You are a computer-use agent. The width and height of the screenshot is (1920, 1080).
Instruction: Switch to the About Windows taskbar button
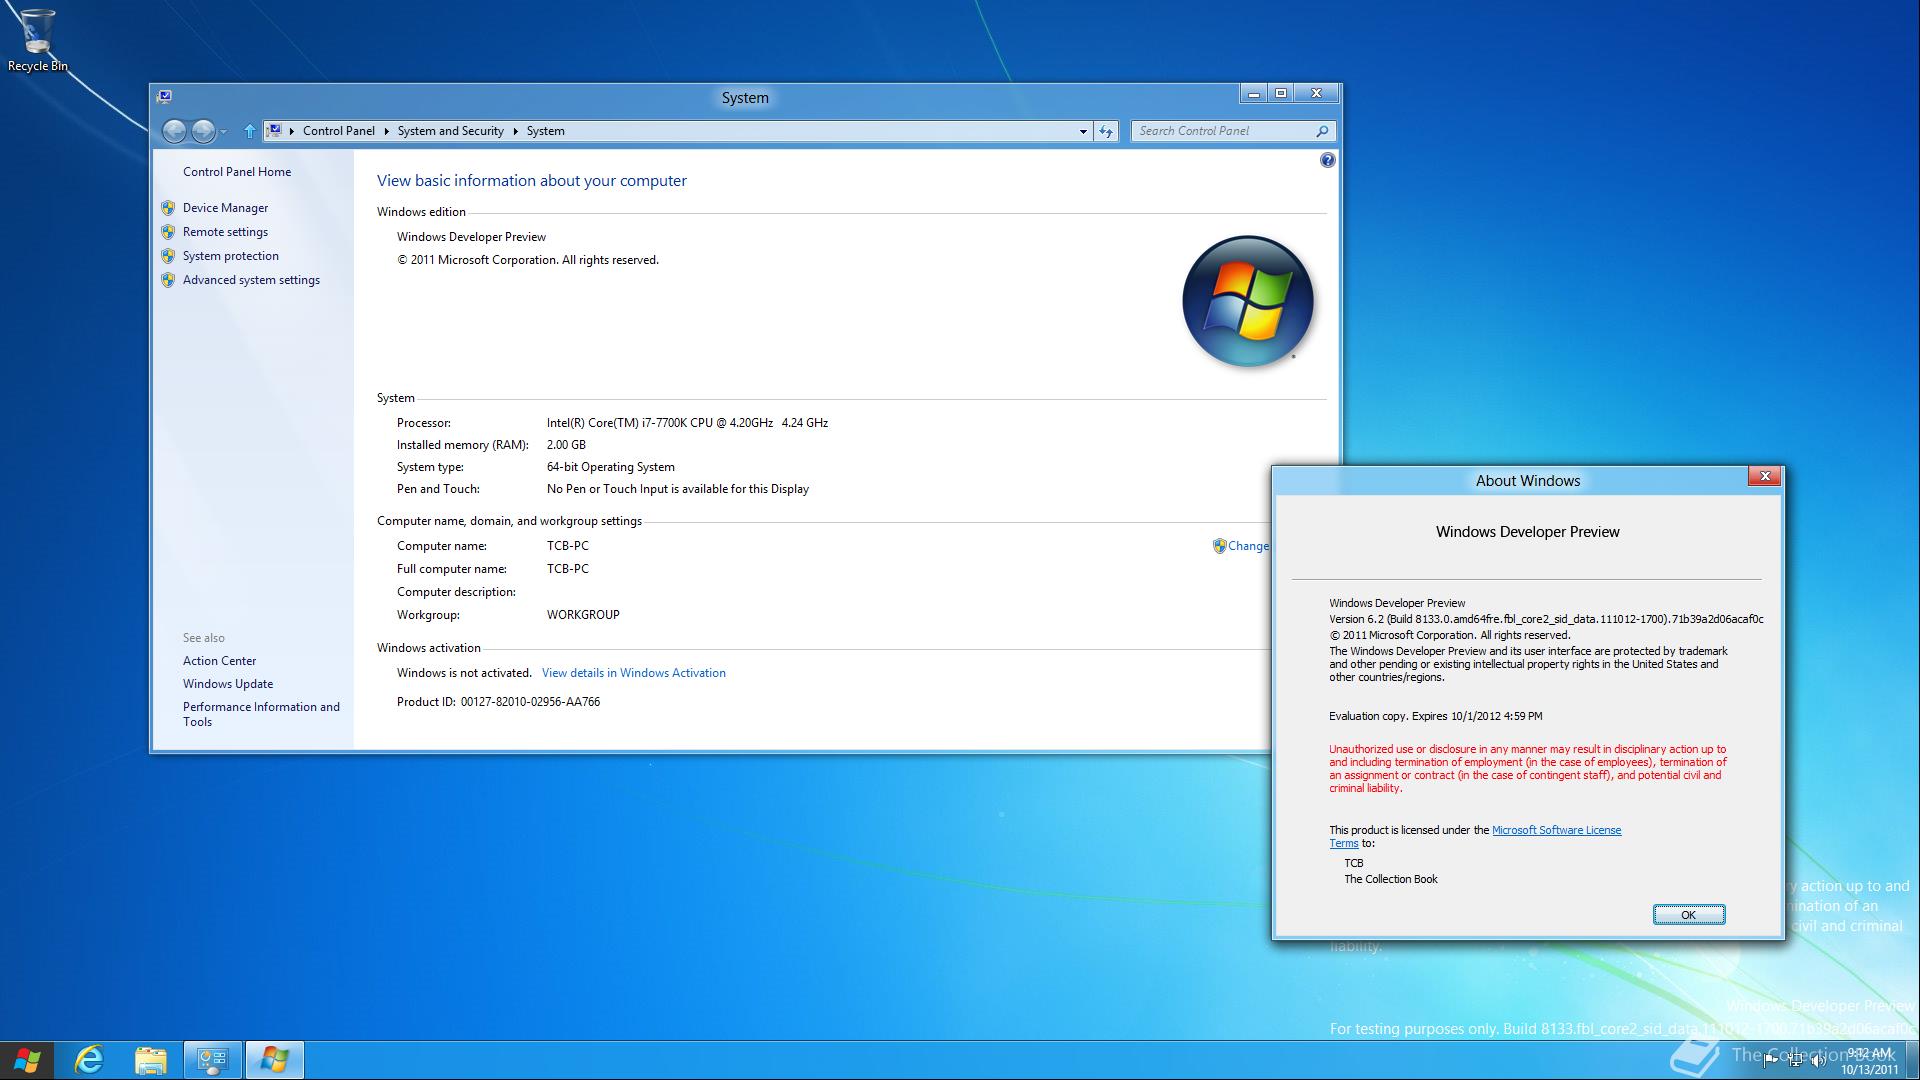click(x=274, y=1060)
